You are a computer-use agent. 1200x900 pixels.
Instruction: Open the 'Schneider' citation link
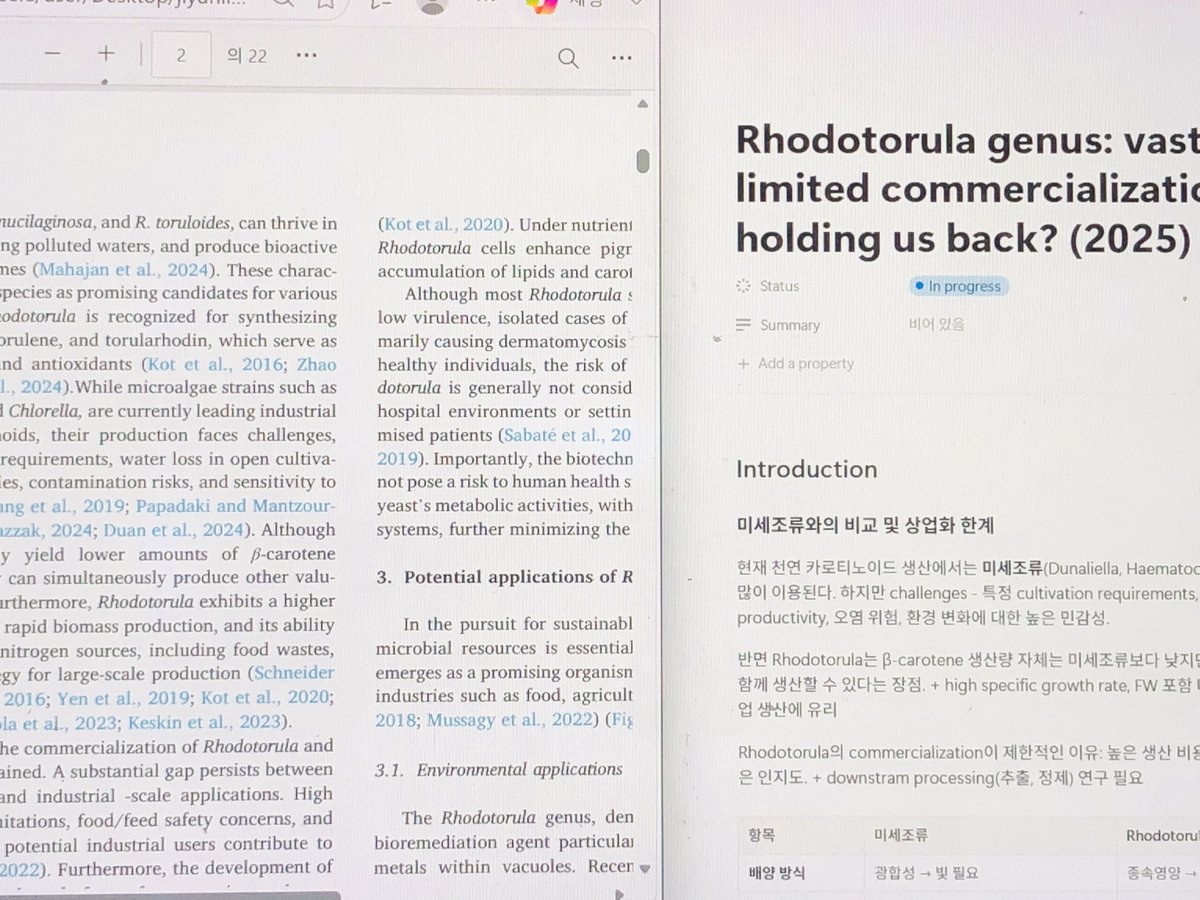pos(295,673)
